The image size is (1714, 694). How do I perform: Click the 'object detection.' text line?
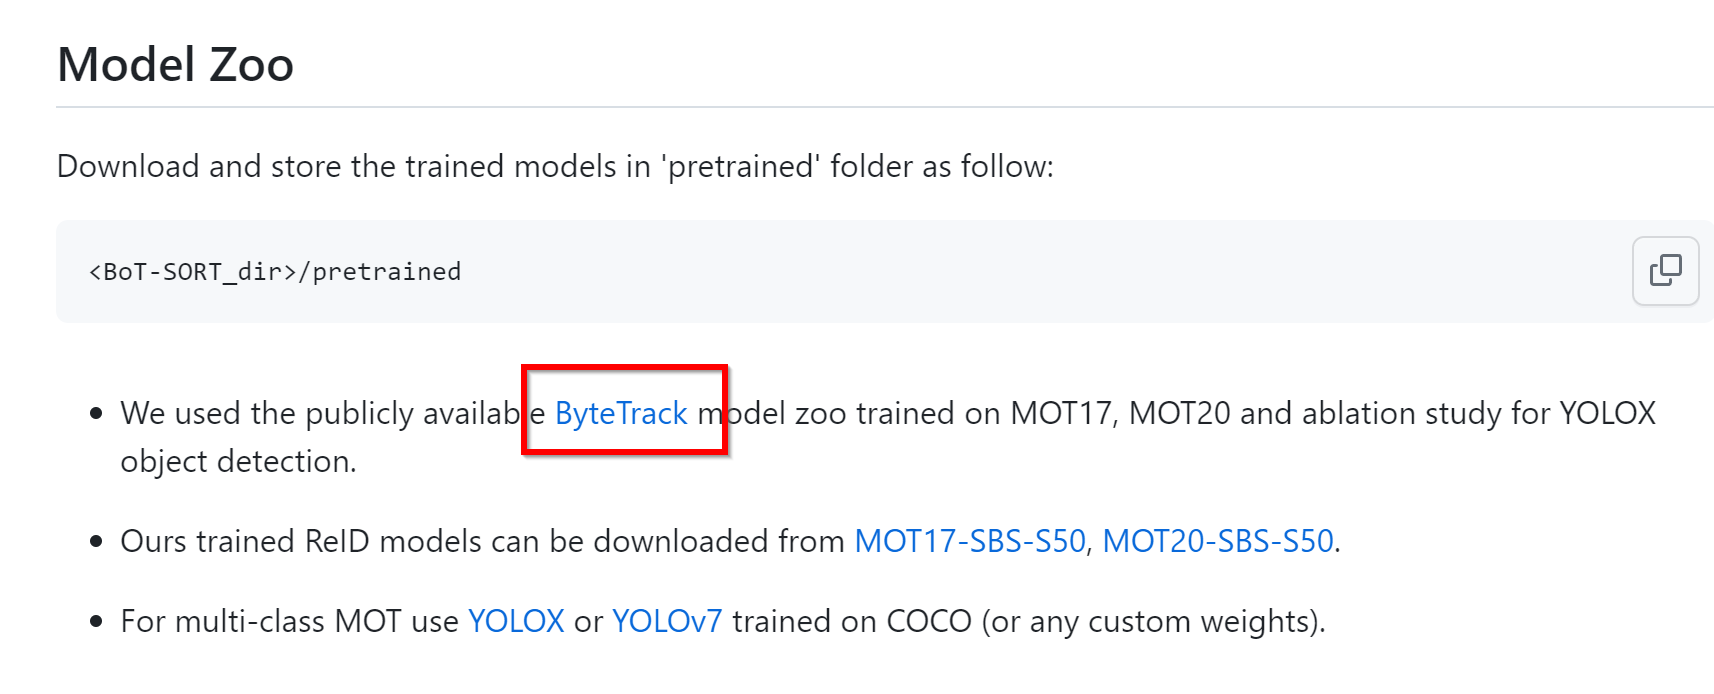point(238,461)
